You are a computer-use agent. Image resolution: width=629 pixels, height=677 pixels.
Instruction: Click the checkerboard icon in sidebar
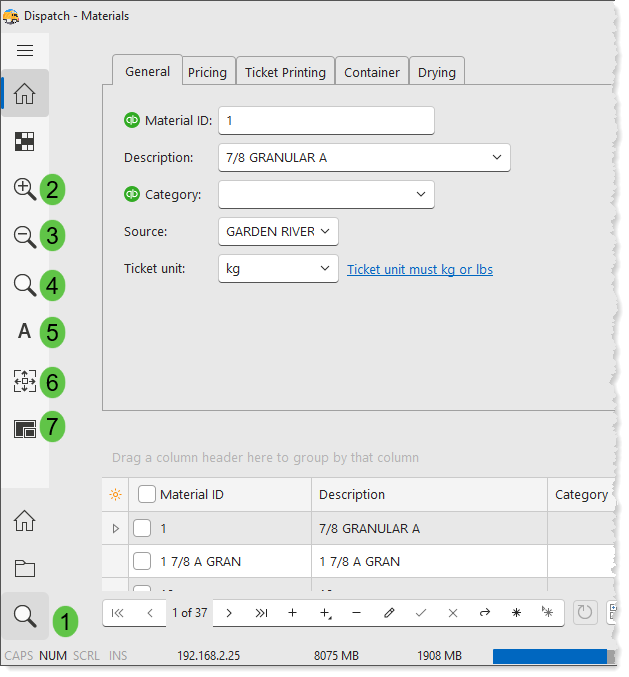tap(25, 141)
